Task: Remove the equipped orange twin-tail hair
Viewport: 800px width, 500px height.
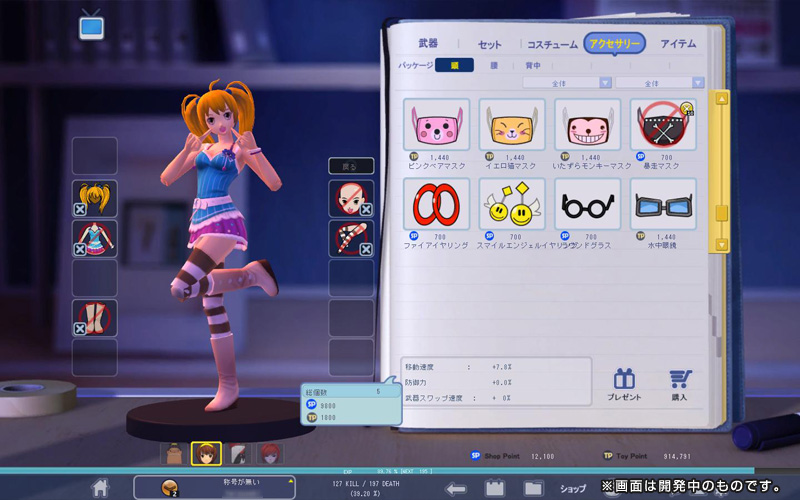Action: (x=80, y=209)
